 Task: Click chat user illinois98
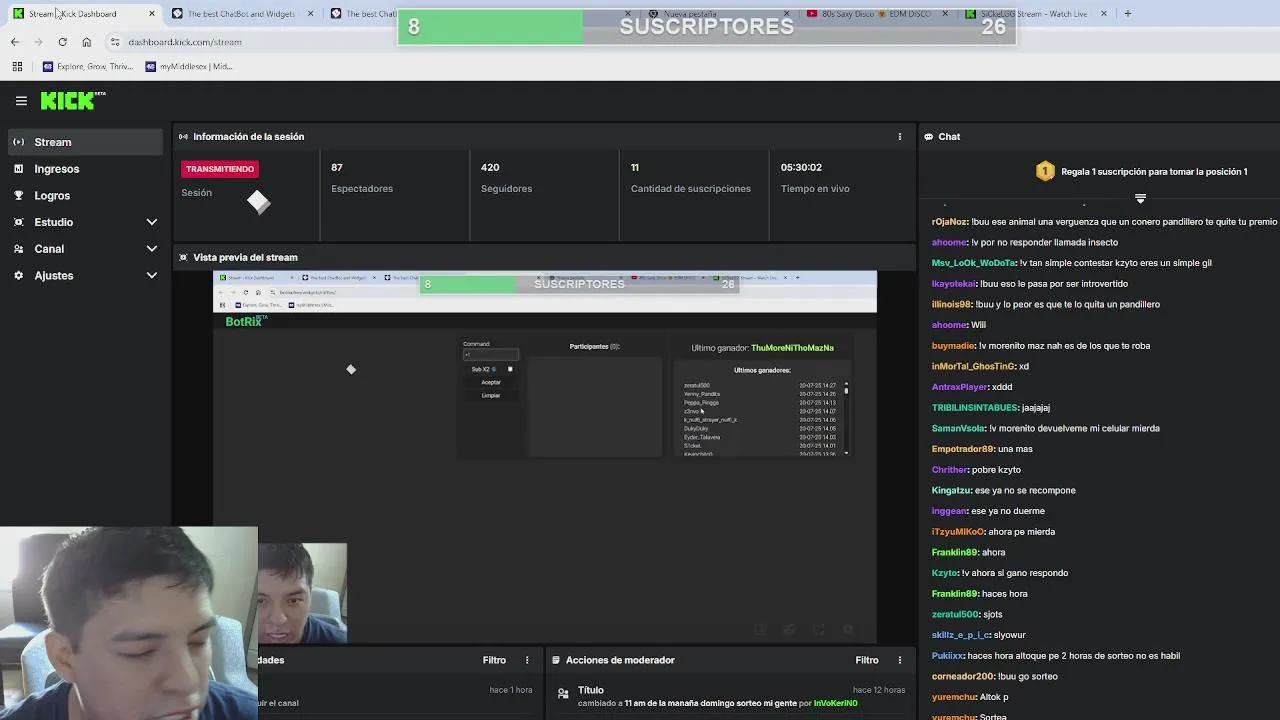coord(952,304)
